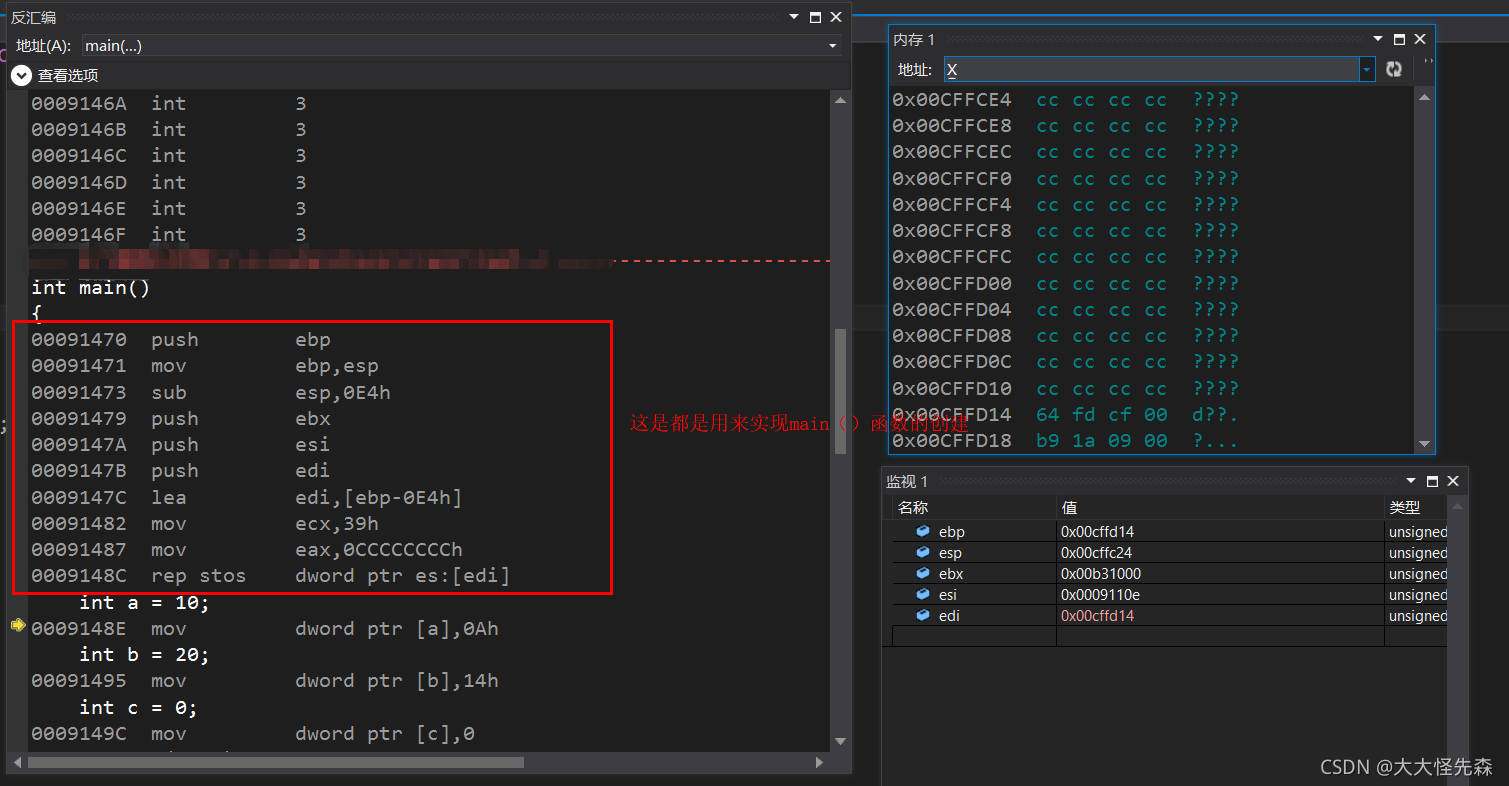Click the Memory 1 address input field

pyautogui.click(x=1150, y=69)
